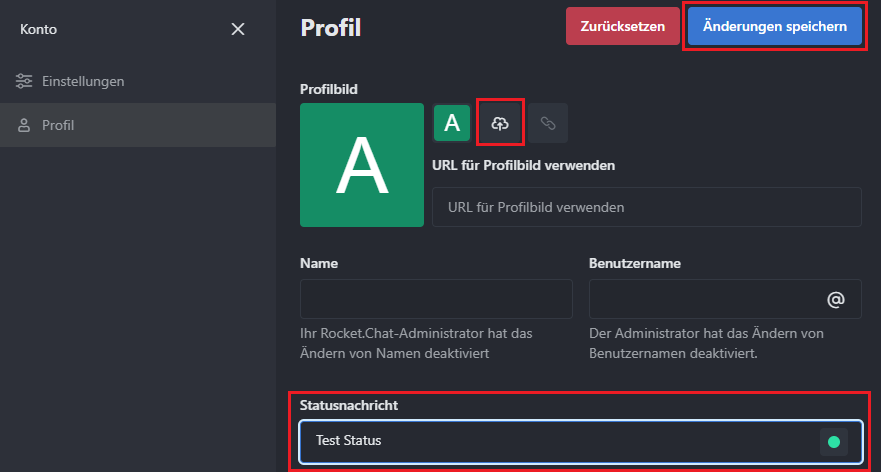
Task: Open the green online status selector
Action: 834,442
